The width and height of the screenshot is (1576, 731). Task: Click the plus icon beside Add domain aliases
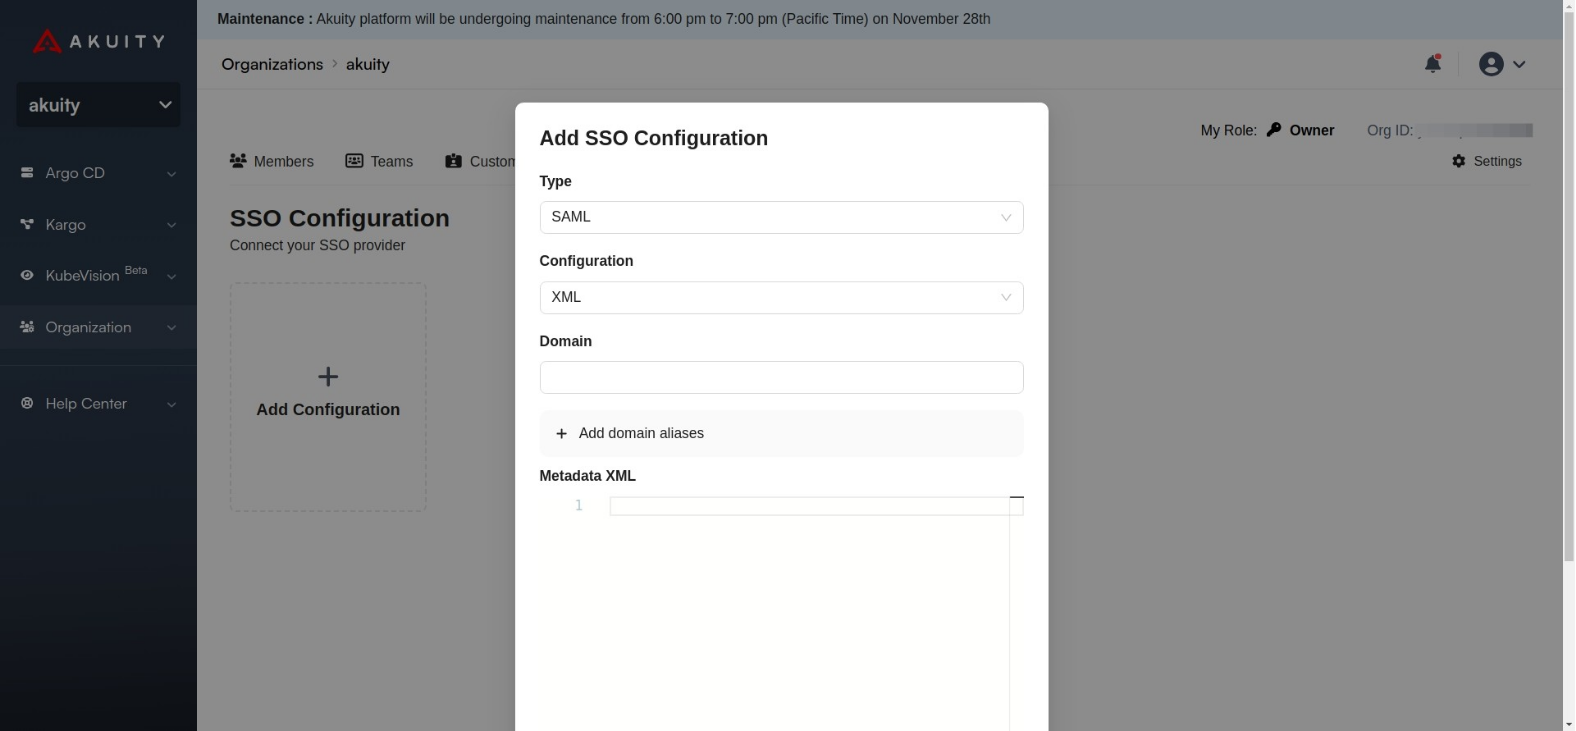coord(561,434)
